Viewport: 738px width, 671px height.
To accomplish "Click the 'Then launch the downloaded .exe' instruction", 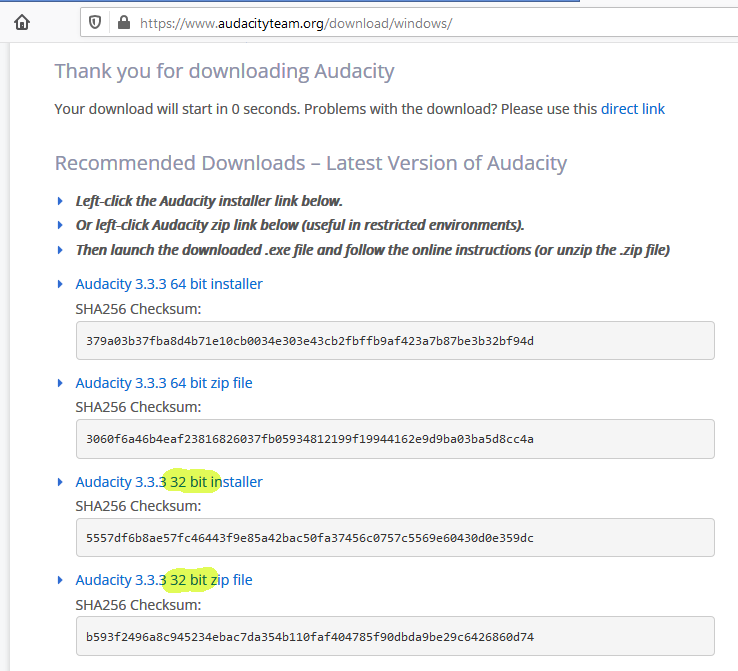I will [373, 250].
